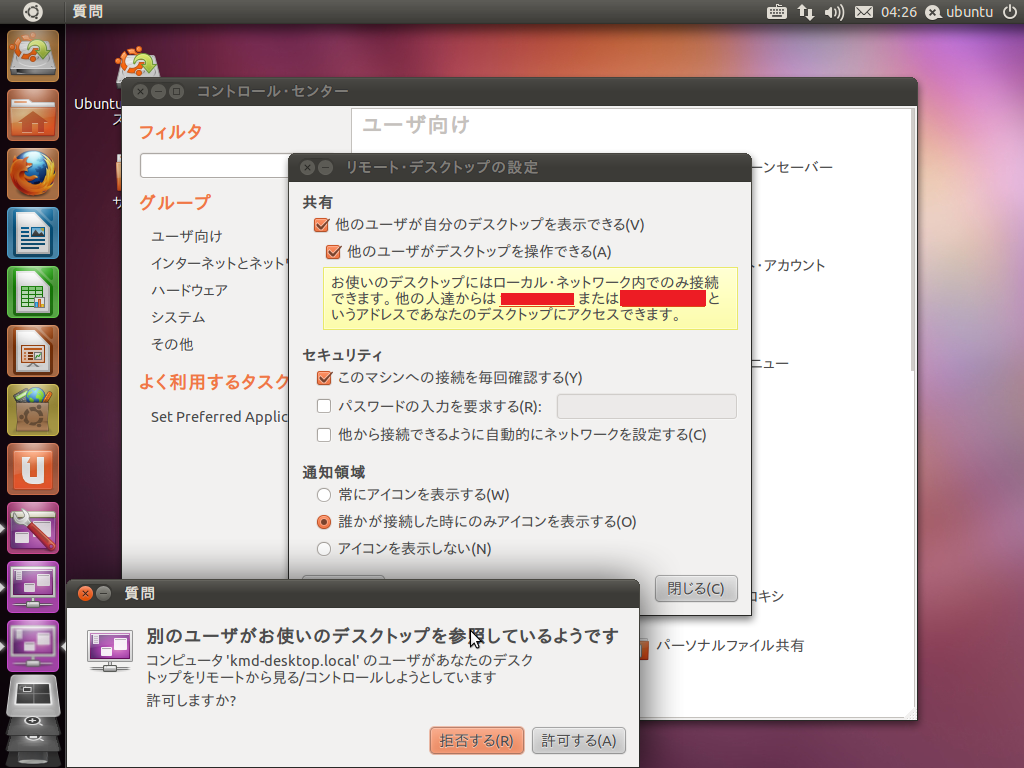Viewport: 1024px width, 768px height.
Task: Click 閉じる(C) button in remote desktop settings
Action: tap(696, 588)
